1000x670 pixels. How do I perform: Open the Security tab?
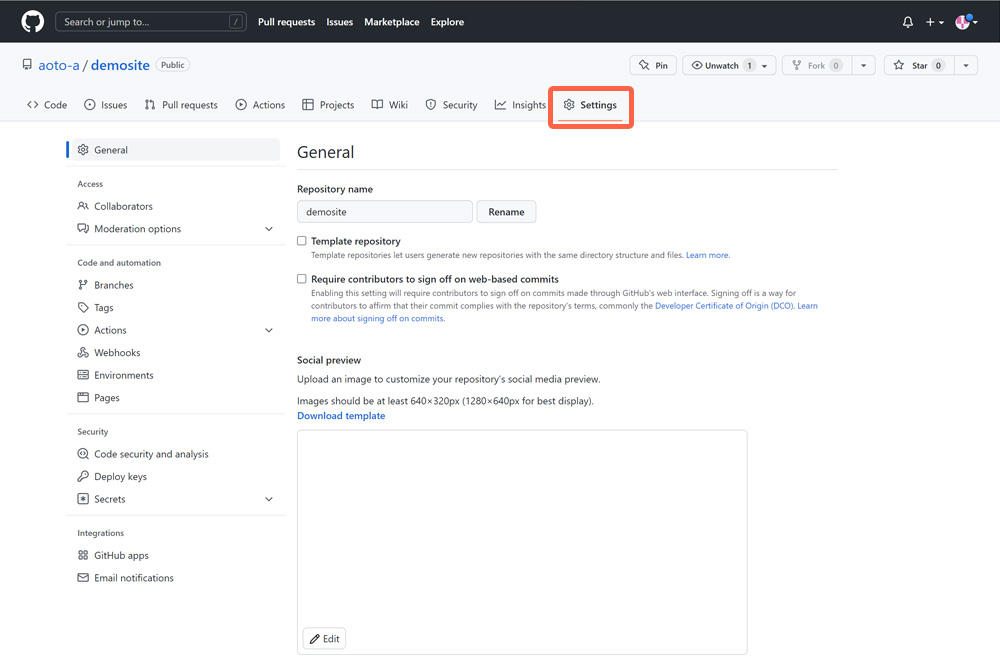pos(452,105)
